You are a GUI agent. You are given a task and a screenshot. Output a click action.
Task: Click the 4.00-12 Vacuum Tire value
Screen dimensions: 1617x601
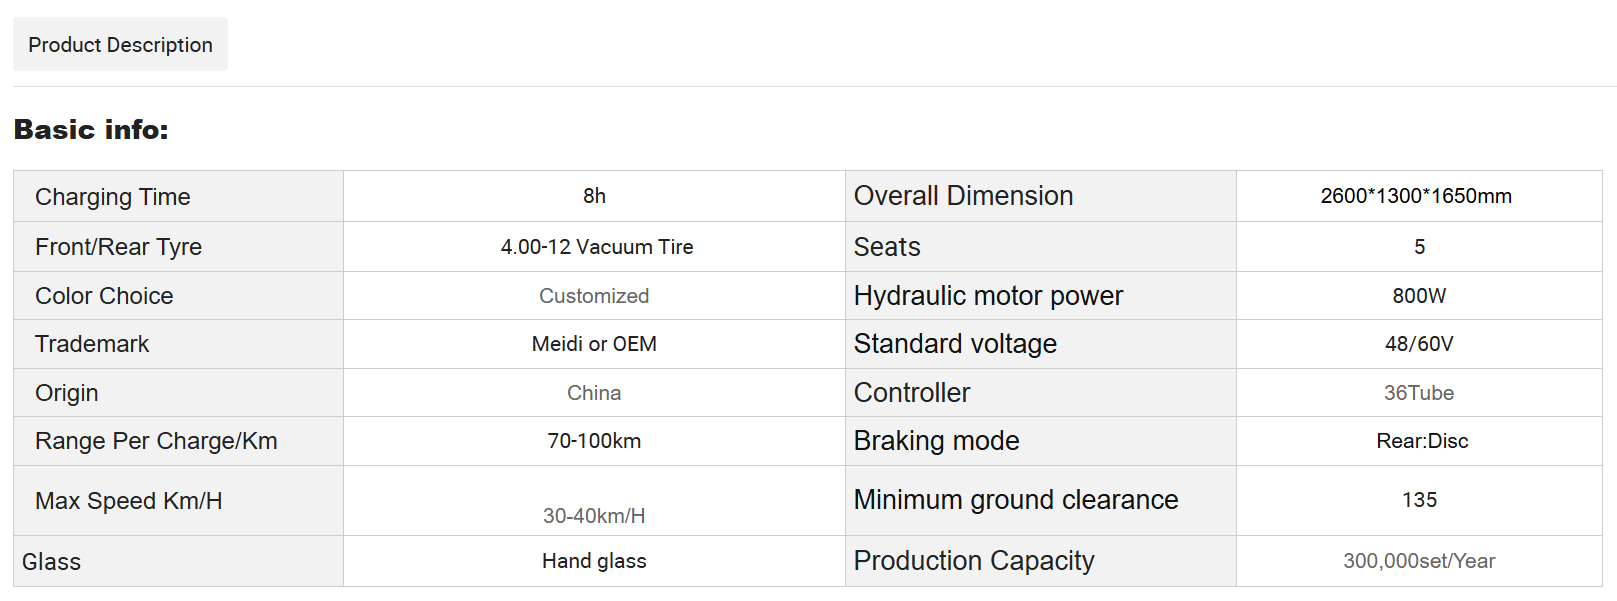[596, 247]
